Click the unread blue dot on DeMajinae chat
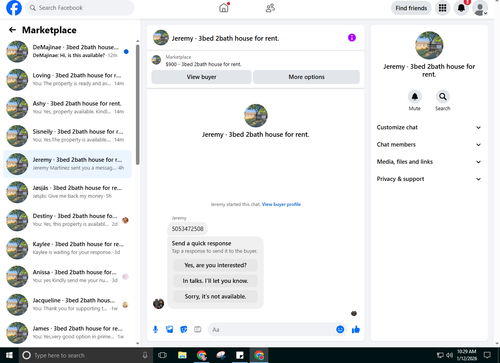Image resolution: width=500 pixels, height=363 pixels. [x=126, y=51]
